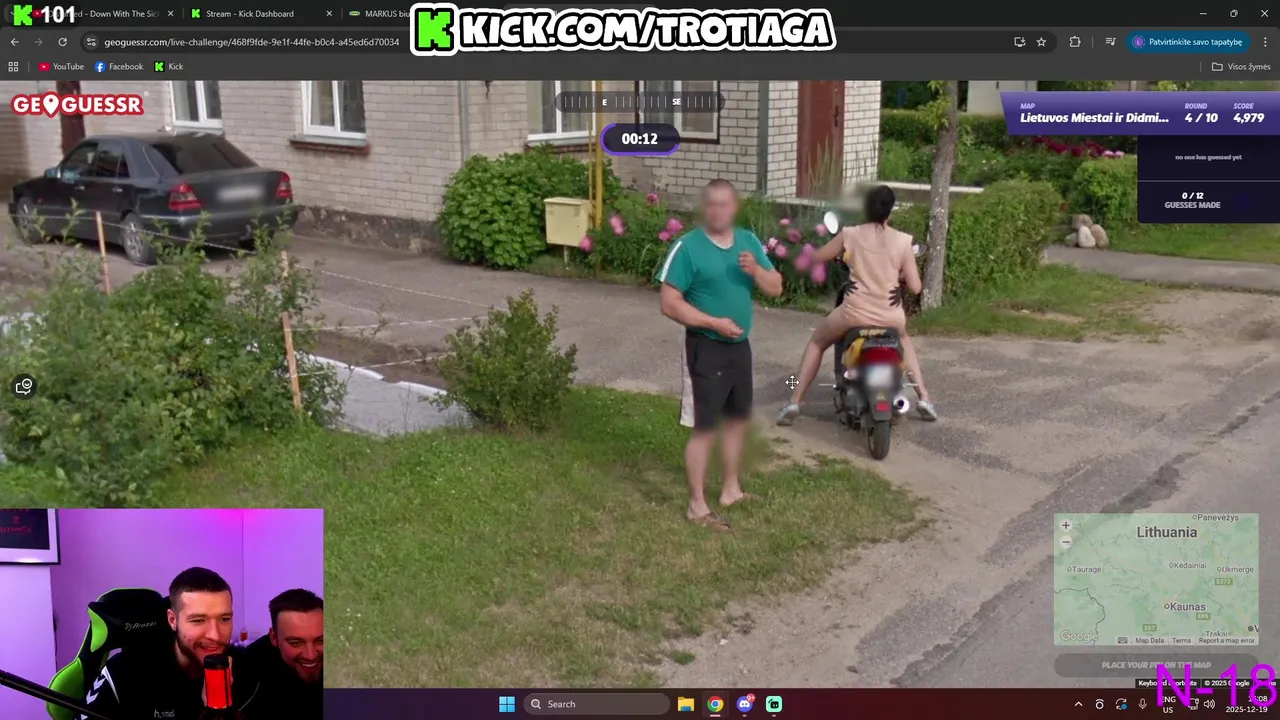Viewport: 1280px width, 720px height.
Task: Zoom out on the guess map
Action: click(x=1065, y=541)
